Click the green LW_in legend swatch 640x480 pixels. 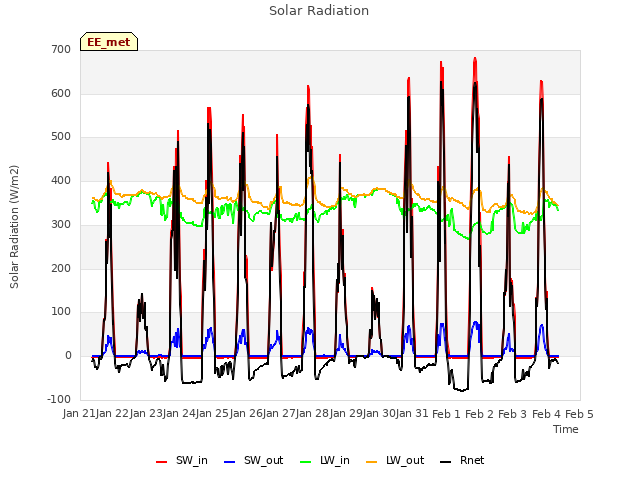pos(305,462)
